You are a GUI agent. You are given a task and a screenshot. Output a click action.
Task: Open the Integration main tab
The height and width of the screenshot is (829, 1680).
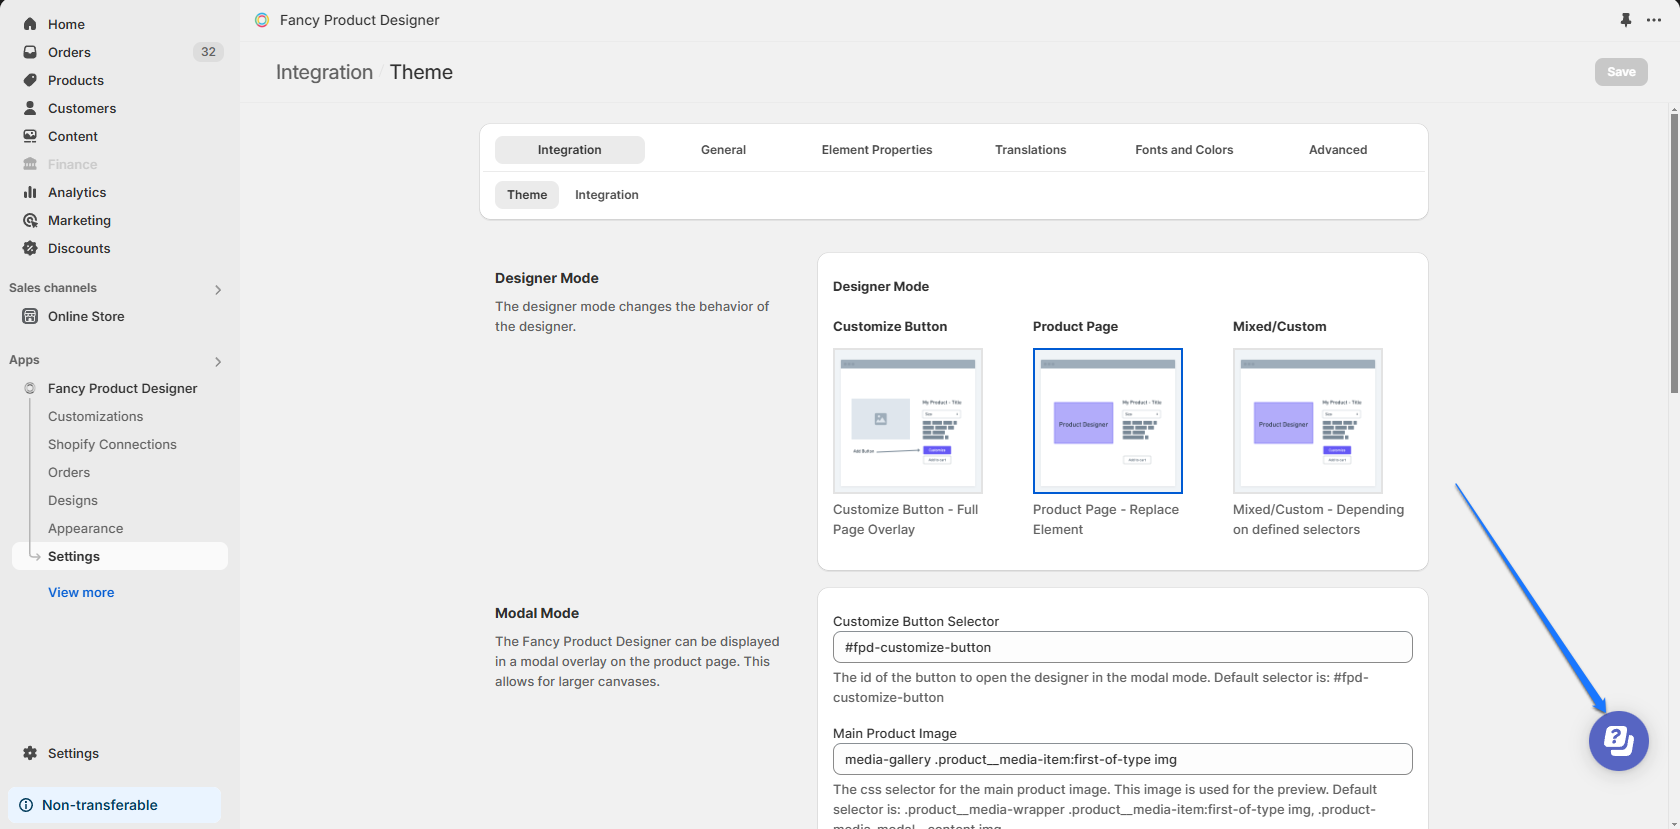click(x=570, y=150)
